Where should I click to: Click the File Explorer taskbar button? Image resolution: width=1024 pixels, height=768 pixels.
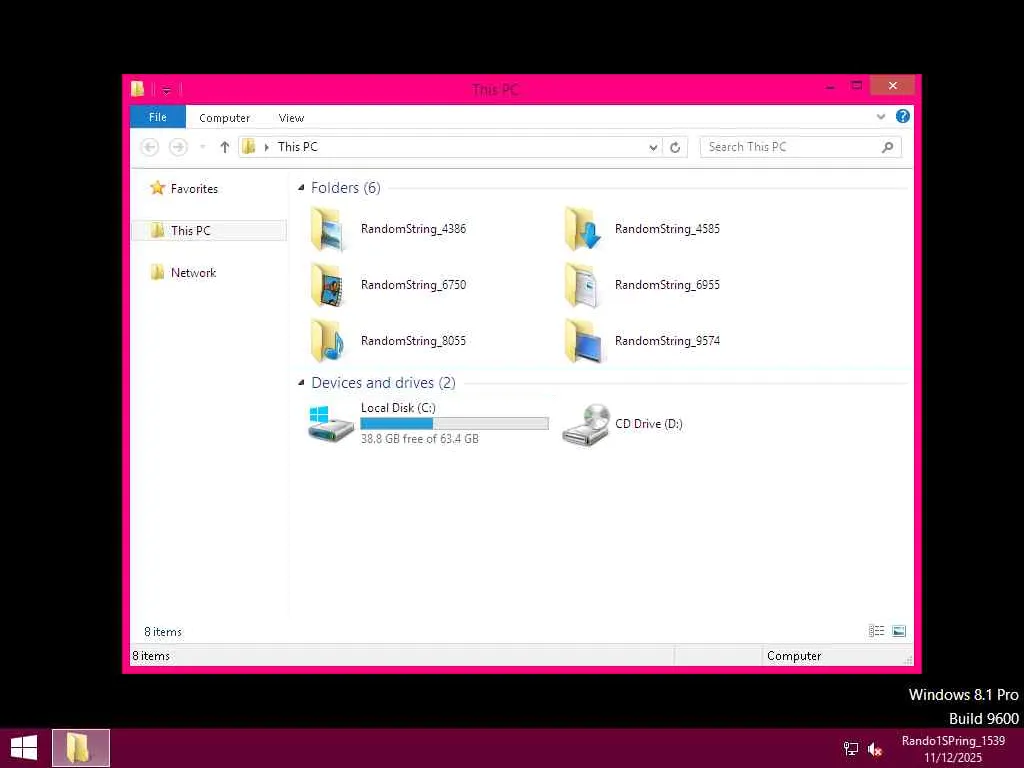81,748
